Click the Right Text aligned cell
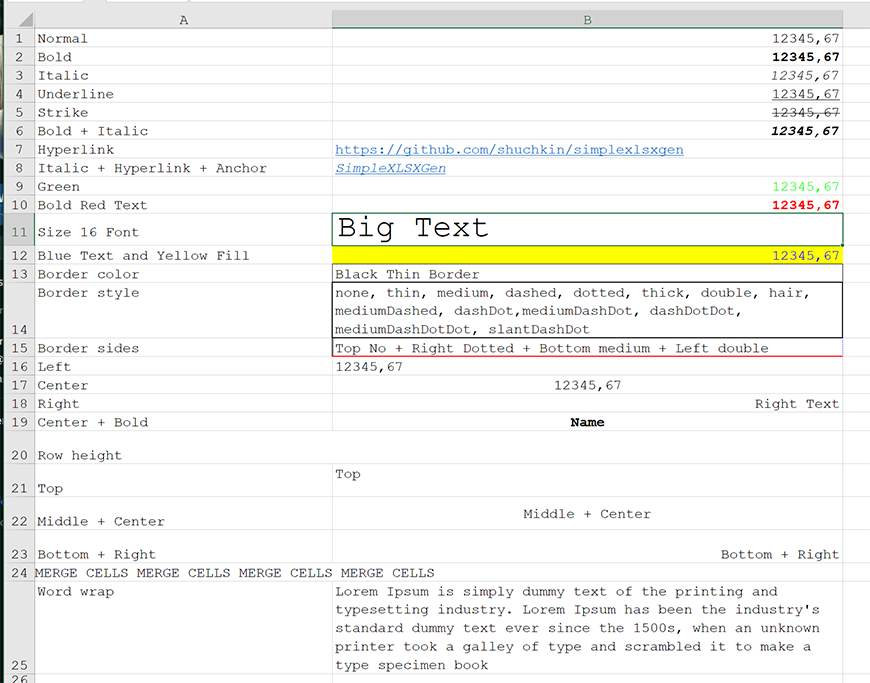870x683 pixels. click(796, 404)
